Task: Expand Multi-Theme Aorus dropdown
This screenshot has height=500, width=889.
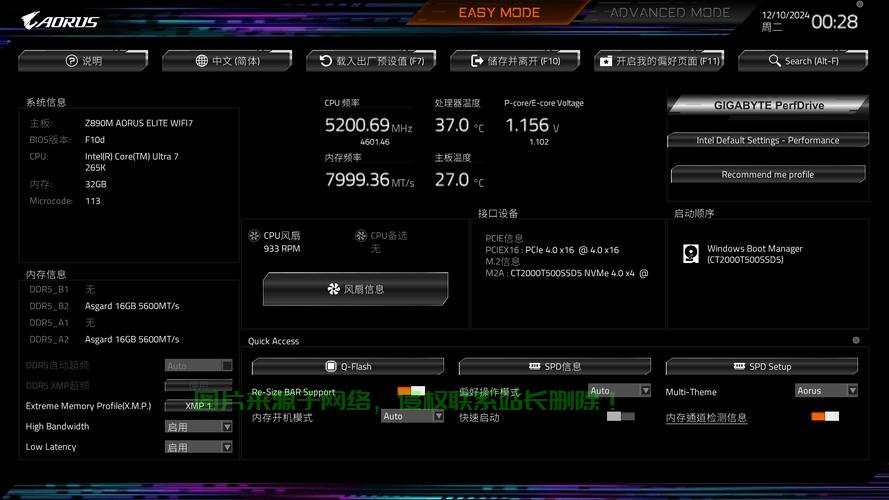Action: point(826,391)
